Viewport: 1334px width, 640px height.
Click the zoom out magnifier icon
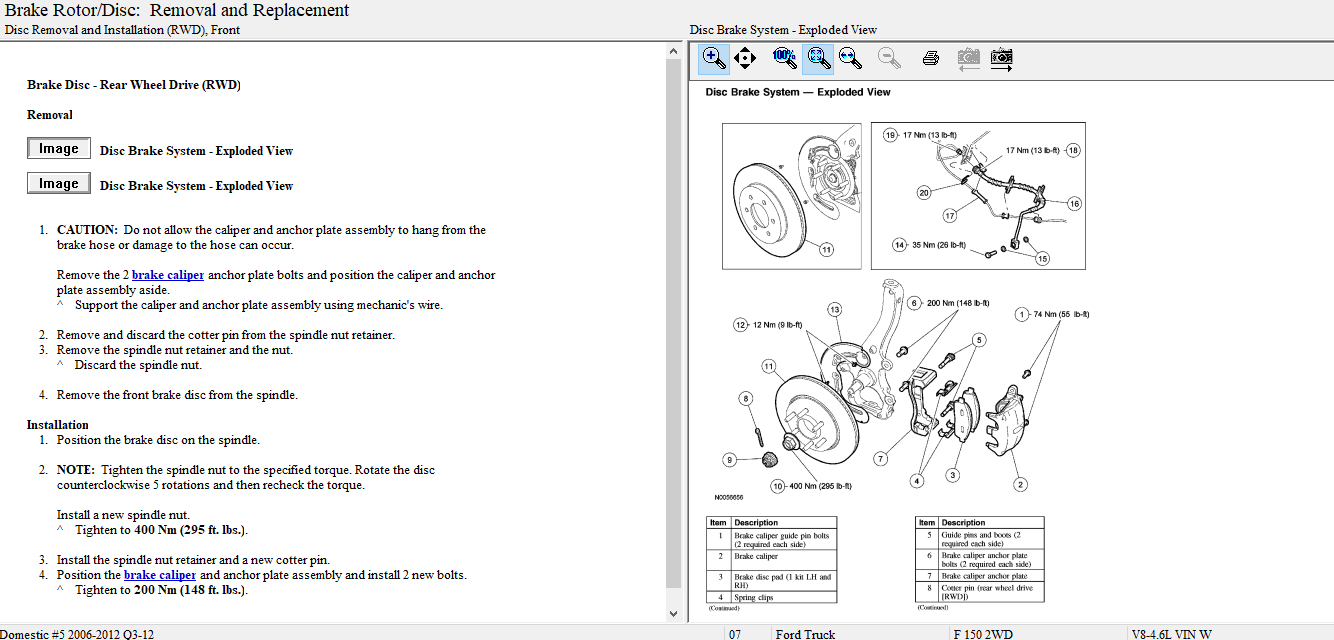click(x=889, y=58)
